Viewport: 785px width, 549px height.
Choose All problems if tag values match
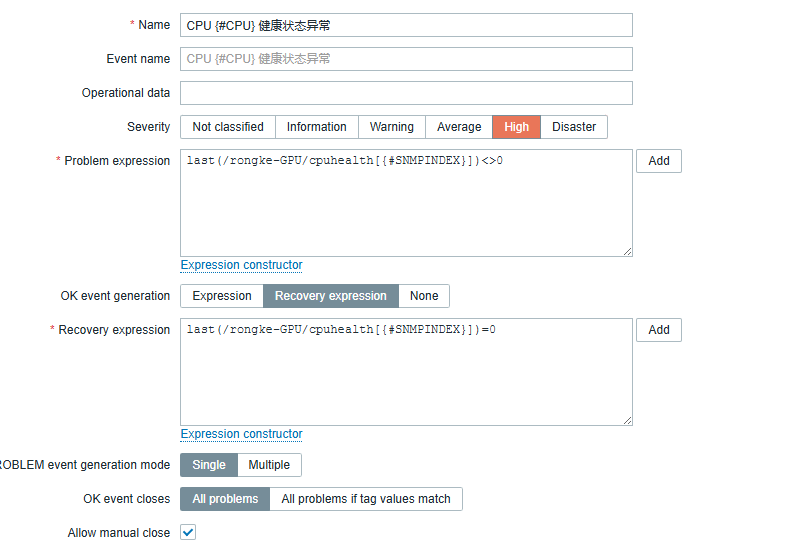click(x=366, y=499)
